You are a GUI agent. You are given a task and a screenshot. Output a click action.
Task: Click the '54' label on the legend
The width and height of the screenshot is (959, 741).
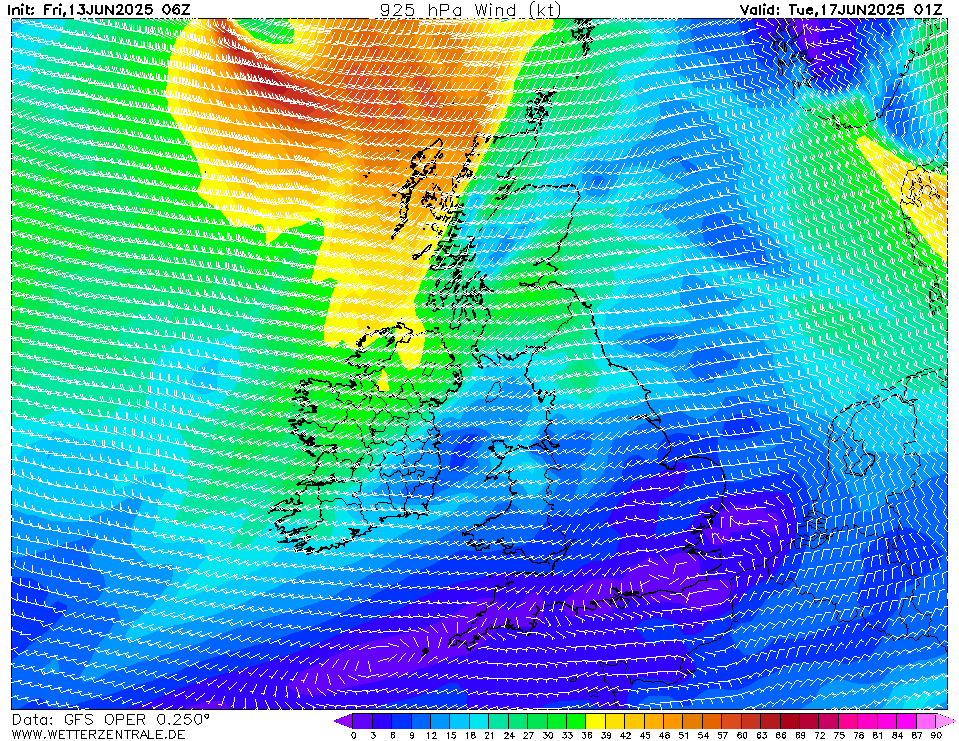[703, 735]
